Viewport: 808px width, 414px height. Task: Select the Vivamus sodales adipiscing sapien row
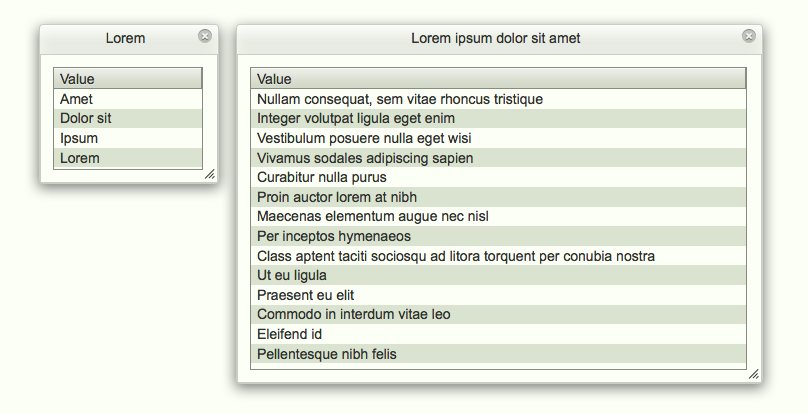click(498, 158)
